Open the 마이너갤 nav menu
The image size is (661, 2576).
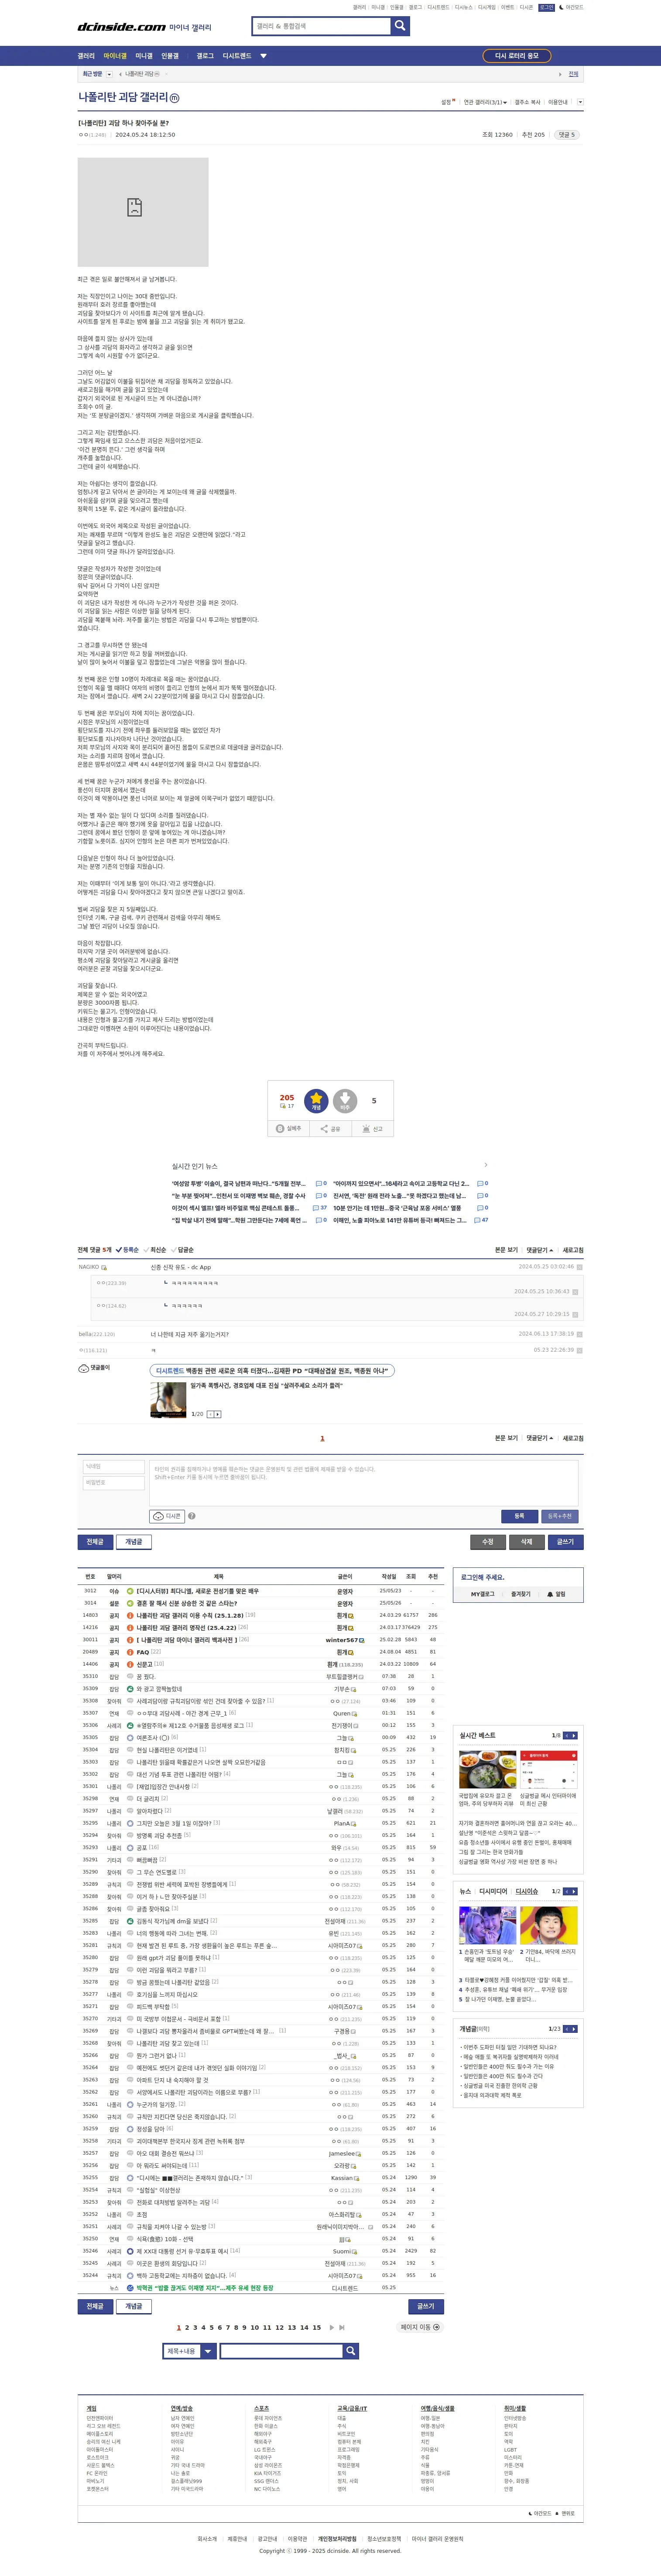116,56
